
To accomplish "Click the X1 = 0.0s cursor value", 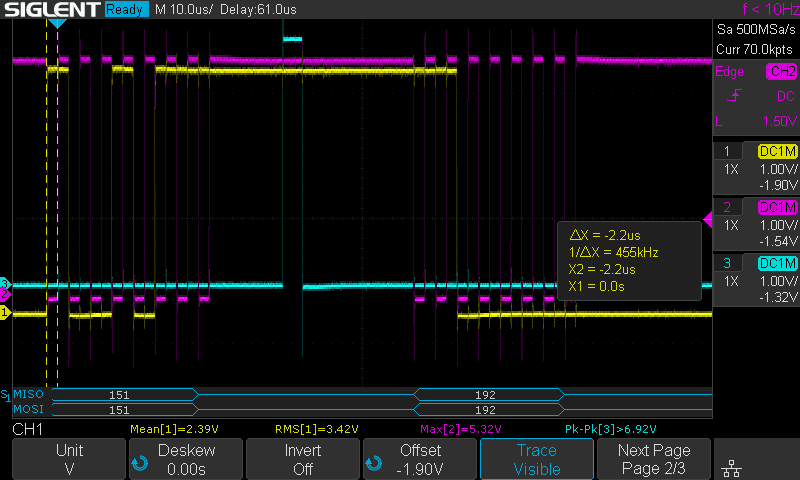I will [x=596, y=286].
